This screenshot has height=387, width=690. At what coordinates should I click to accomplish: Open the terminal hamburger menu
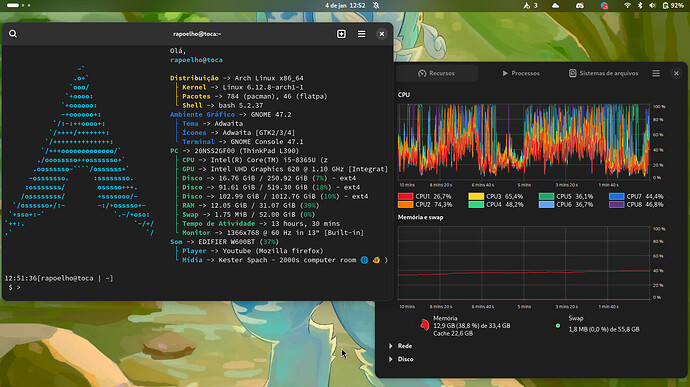point(361,34)
